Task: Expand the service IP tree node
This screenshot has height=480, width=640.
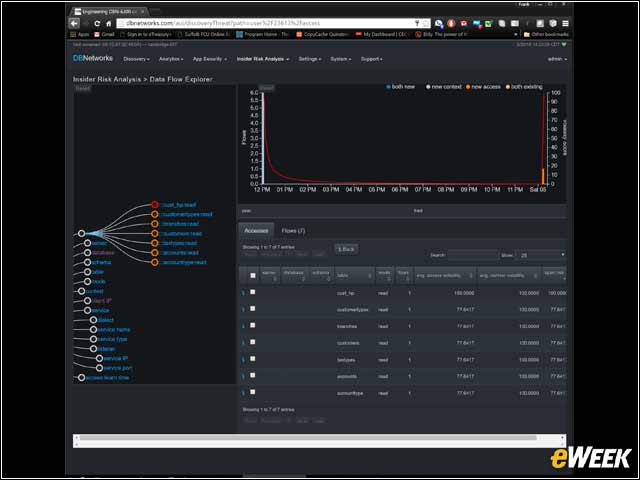Action: pos(99,358)
